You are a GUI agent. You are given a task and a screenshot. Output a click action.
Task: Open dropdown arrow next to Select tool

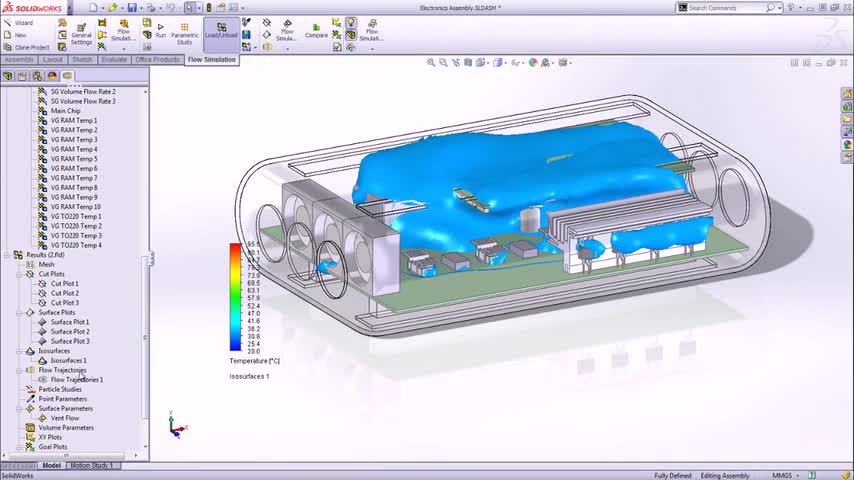click(198, 8)
